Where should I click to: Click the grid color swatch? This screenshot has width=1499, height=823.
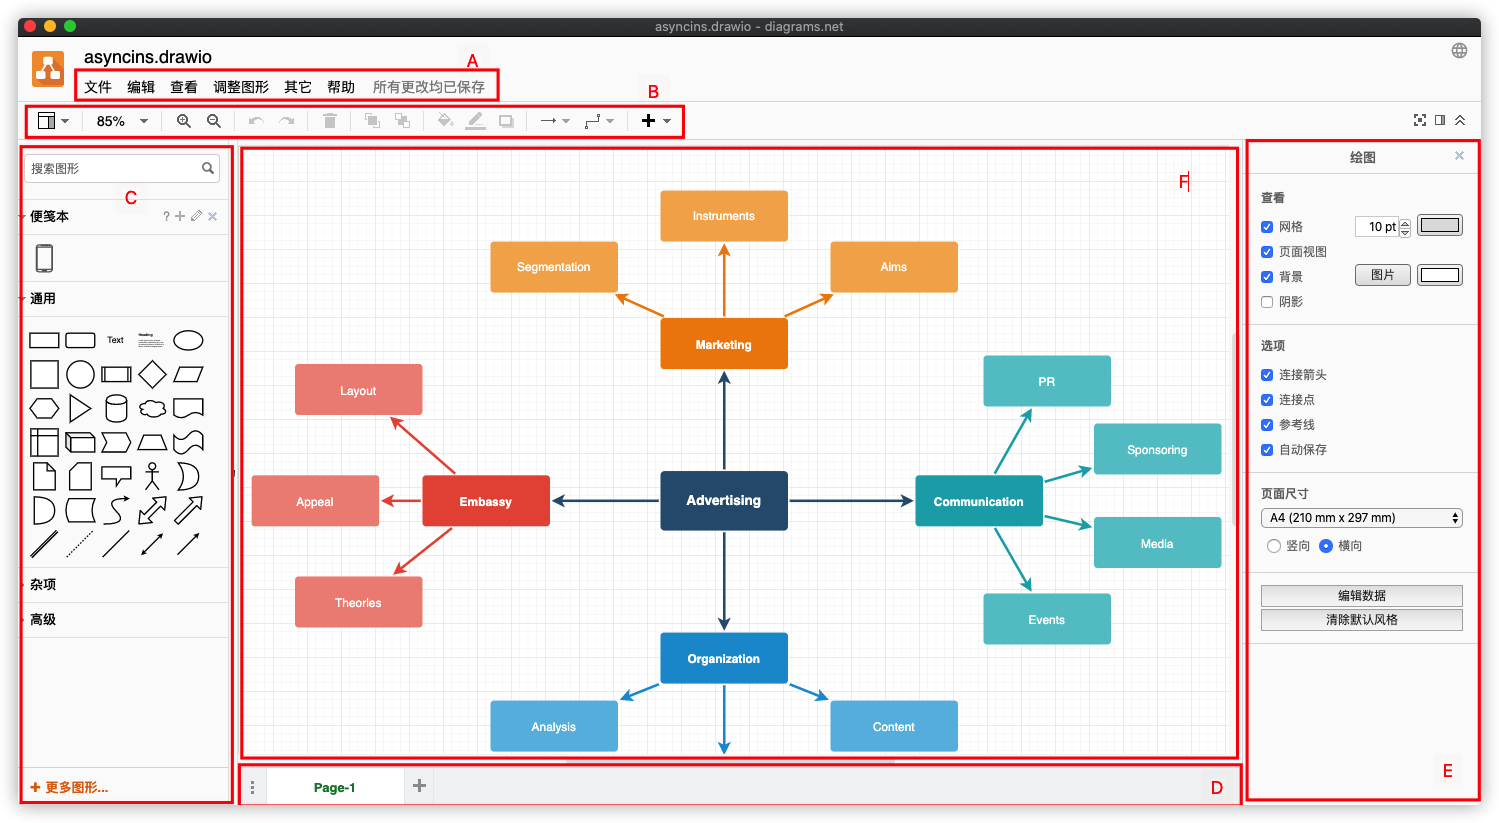tap(1440, 226)
